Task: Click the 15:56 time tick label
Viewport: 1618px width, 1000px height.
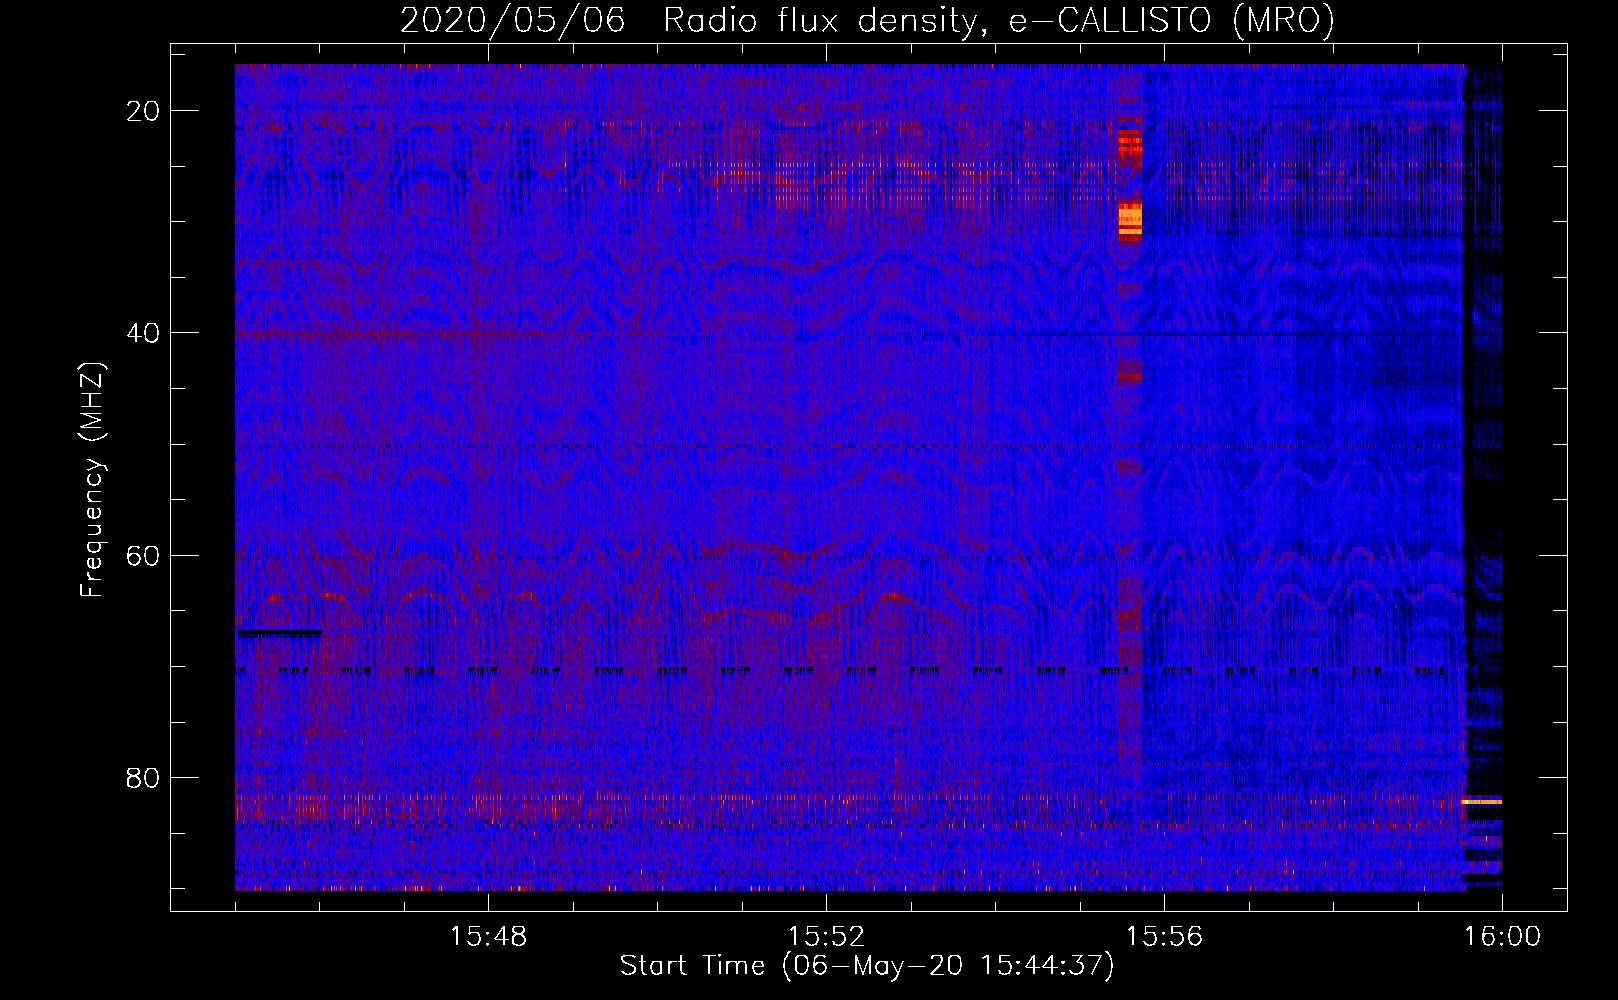Action: [x=1164, y=937]
